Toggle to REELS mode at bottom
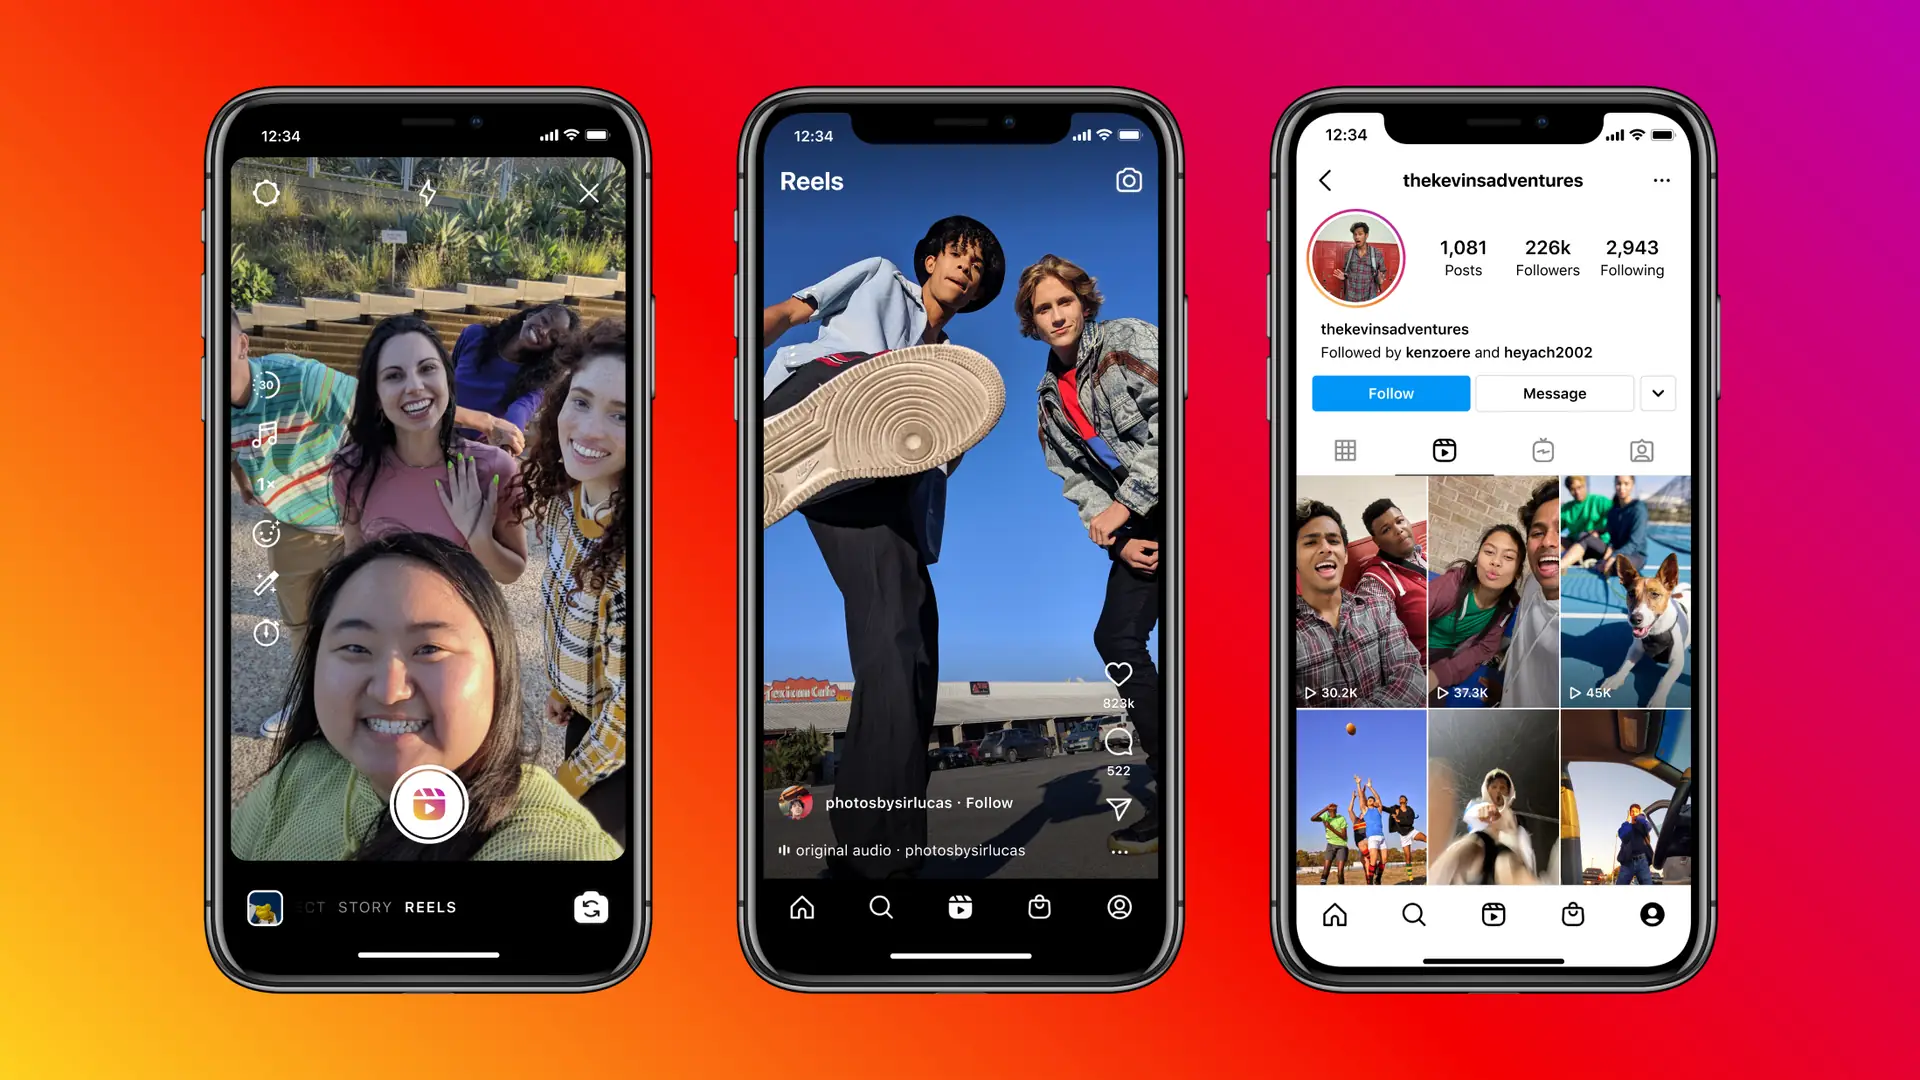The width and height of the screenshot is (1920, 1080). pos(430,907)
